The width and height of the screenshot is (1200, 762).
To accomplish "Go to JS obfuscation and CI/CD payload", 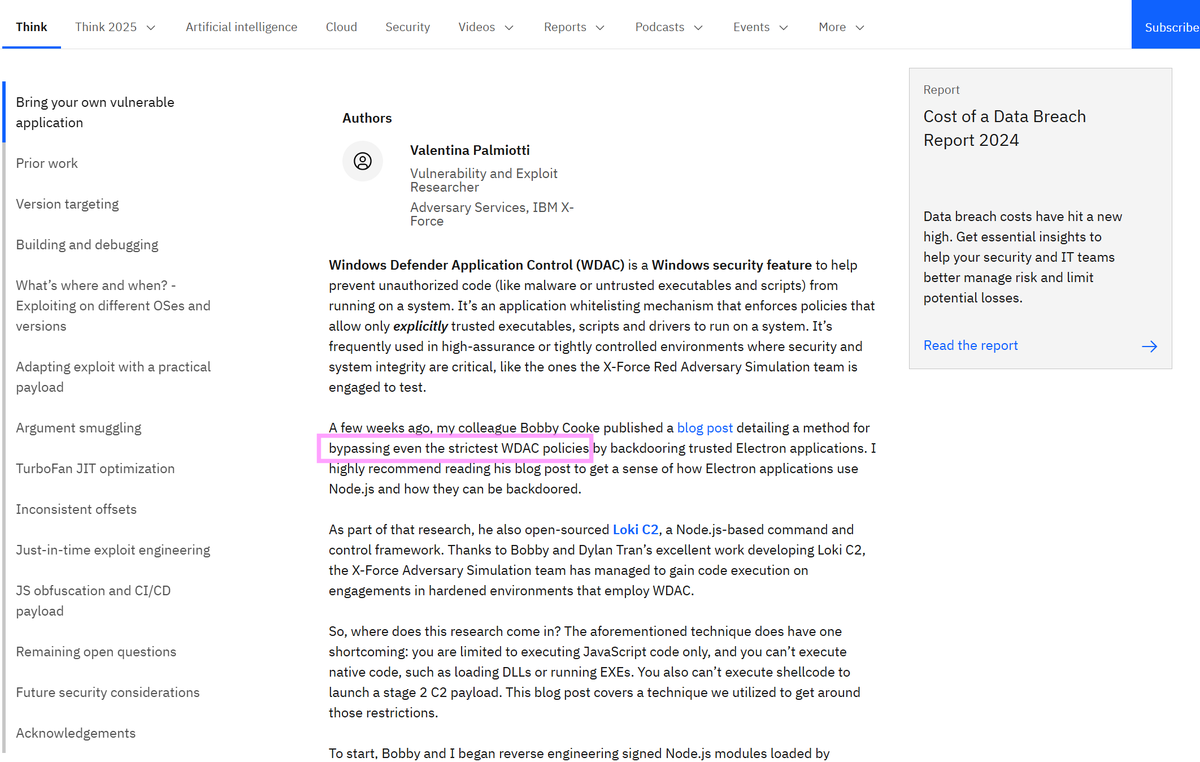I will coord(93,601).
